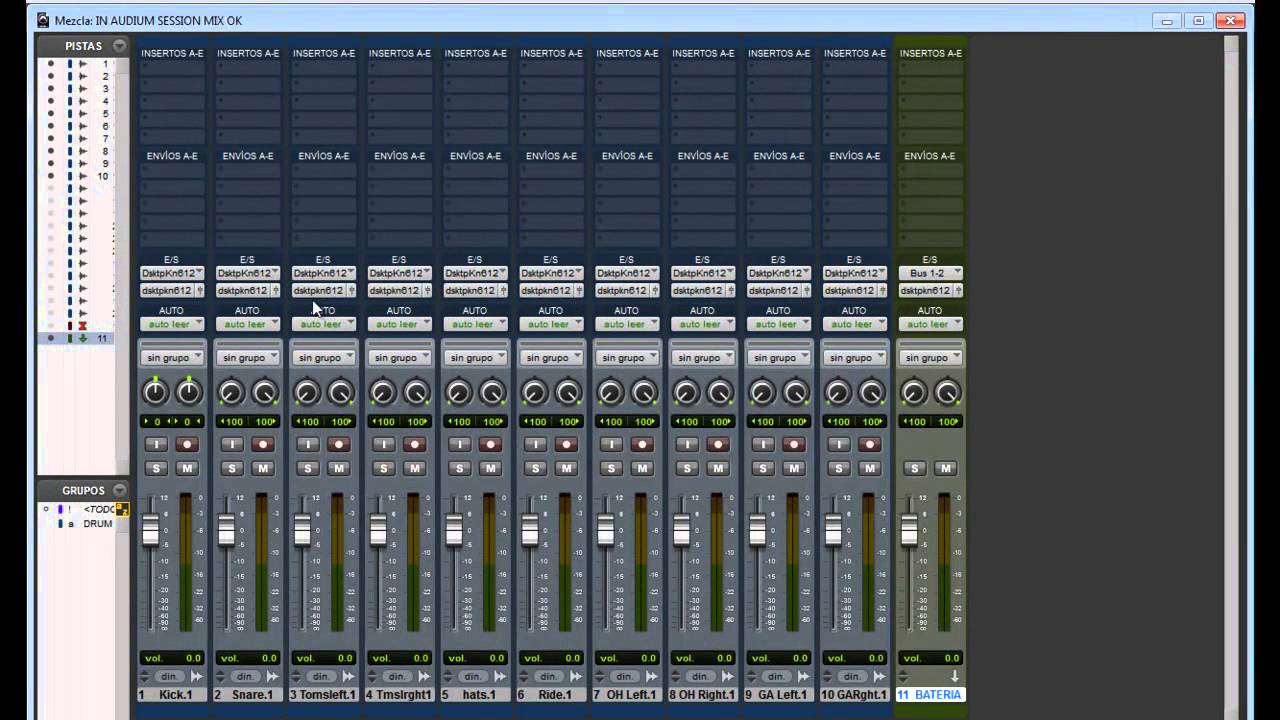Arm record on the Kick.1 track
This screenshot has width=1280, height=720.
click(x=187, y=444)
